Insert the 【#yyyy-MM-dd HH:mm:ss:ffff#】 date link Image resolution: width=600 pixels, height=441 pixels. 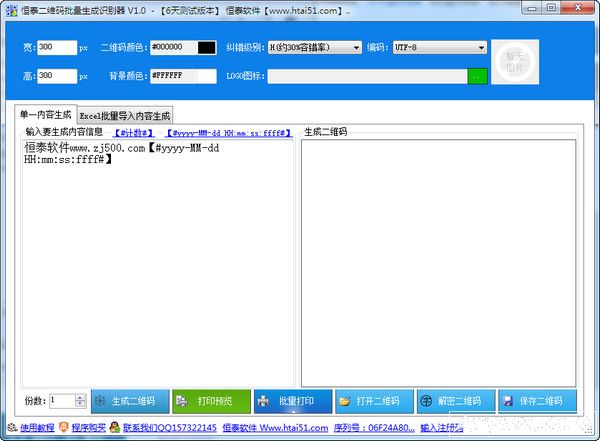pos(229,133)
